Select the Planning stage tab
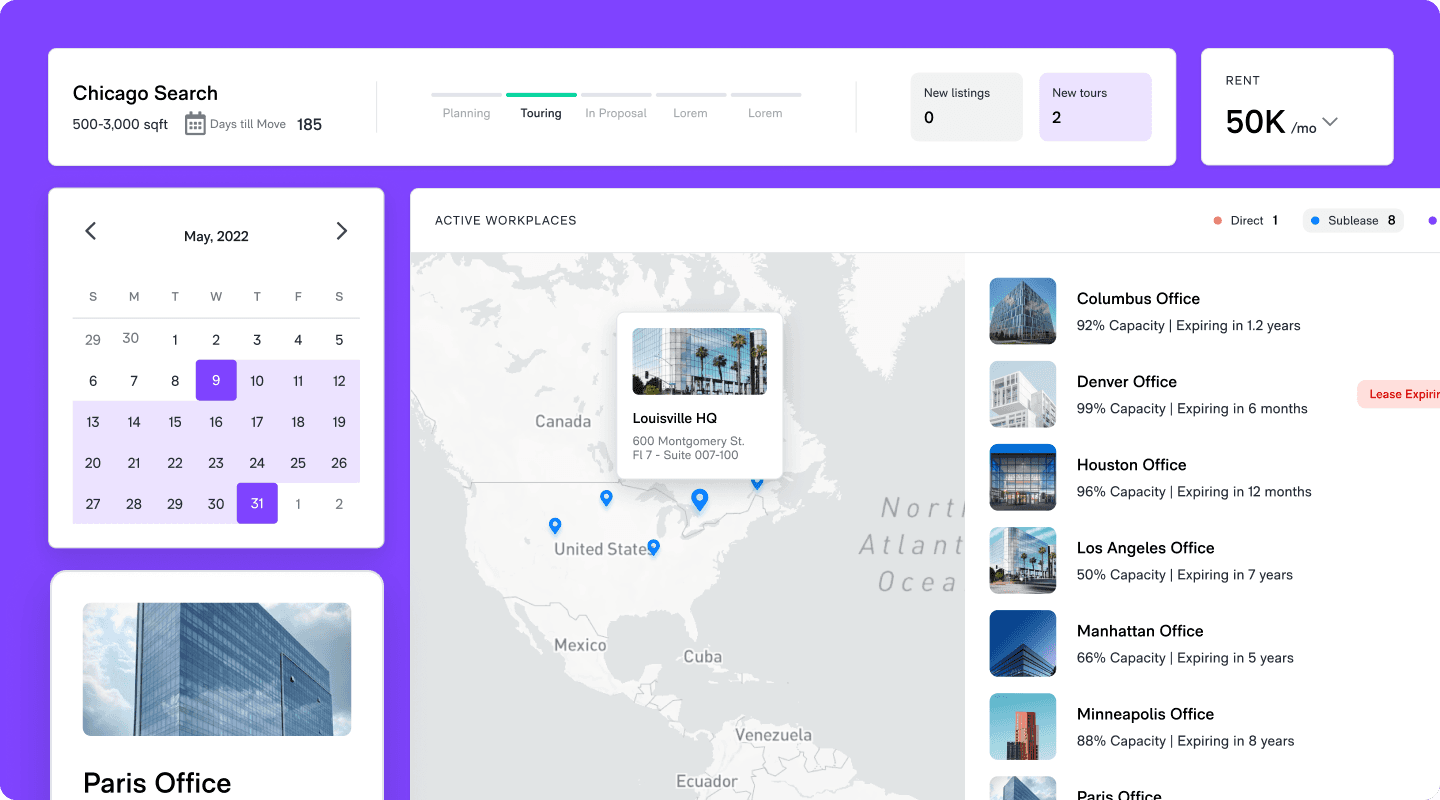 click(467, 106)
